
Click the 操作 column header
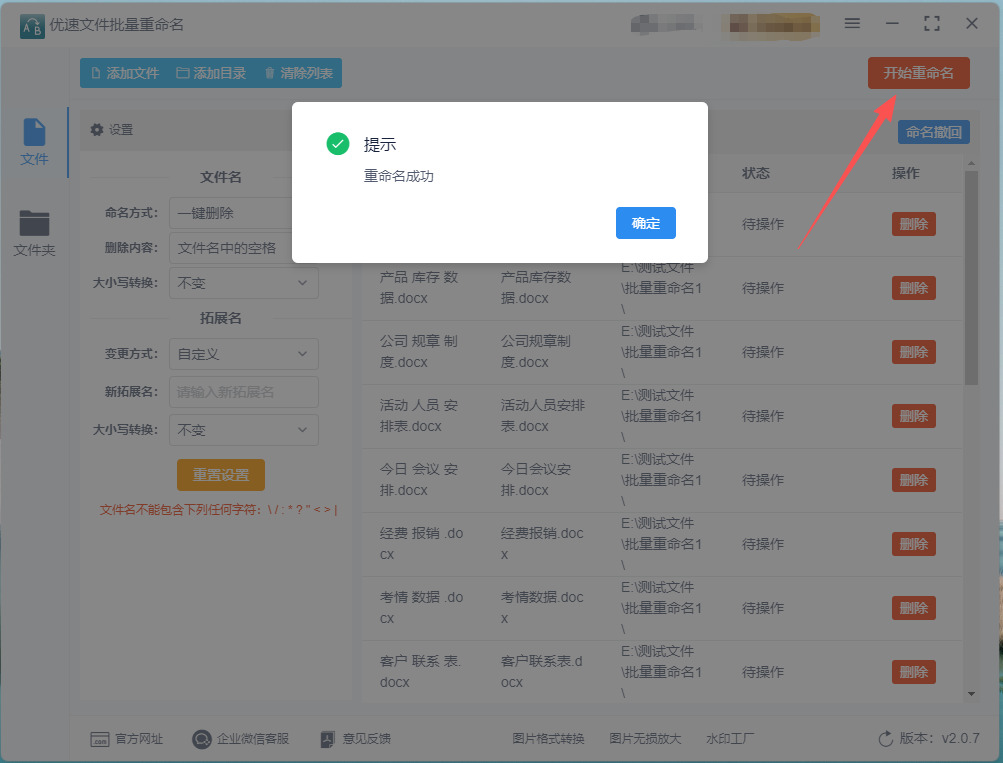click(905, 173)
